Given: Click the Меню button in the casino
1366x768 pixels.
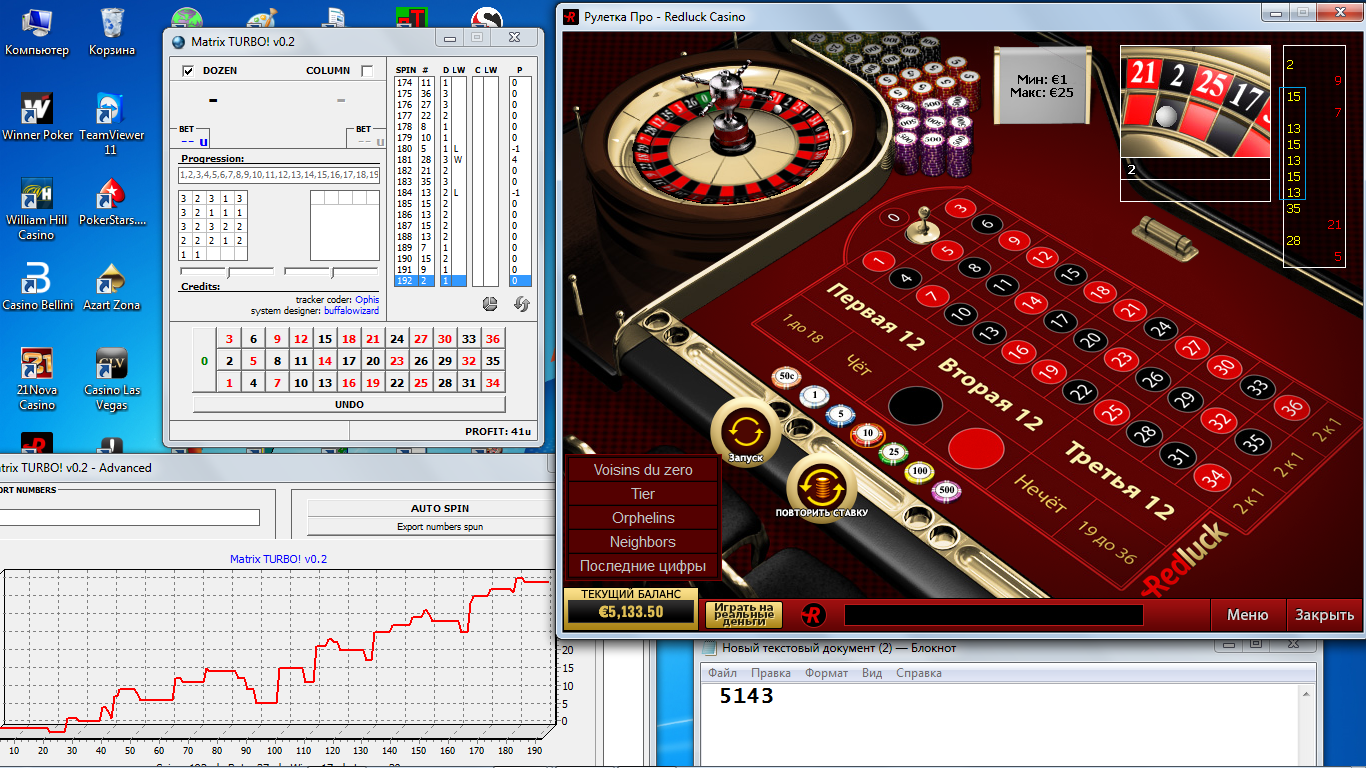Looking at the screenshot, I should point(1248,615).
